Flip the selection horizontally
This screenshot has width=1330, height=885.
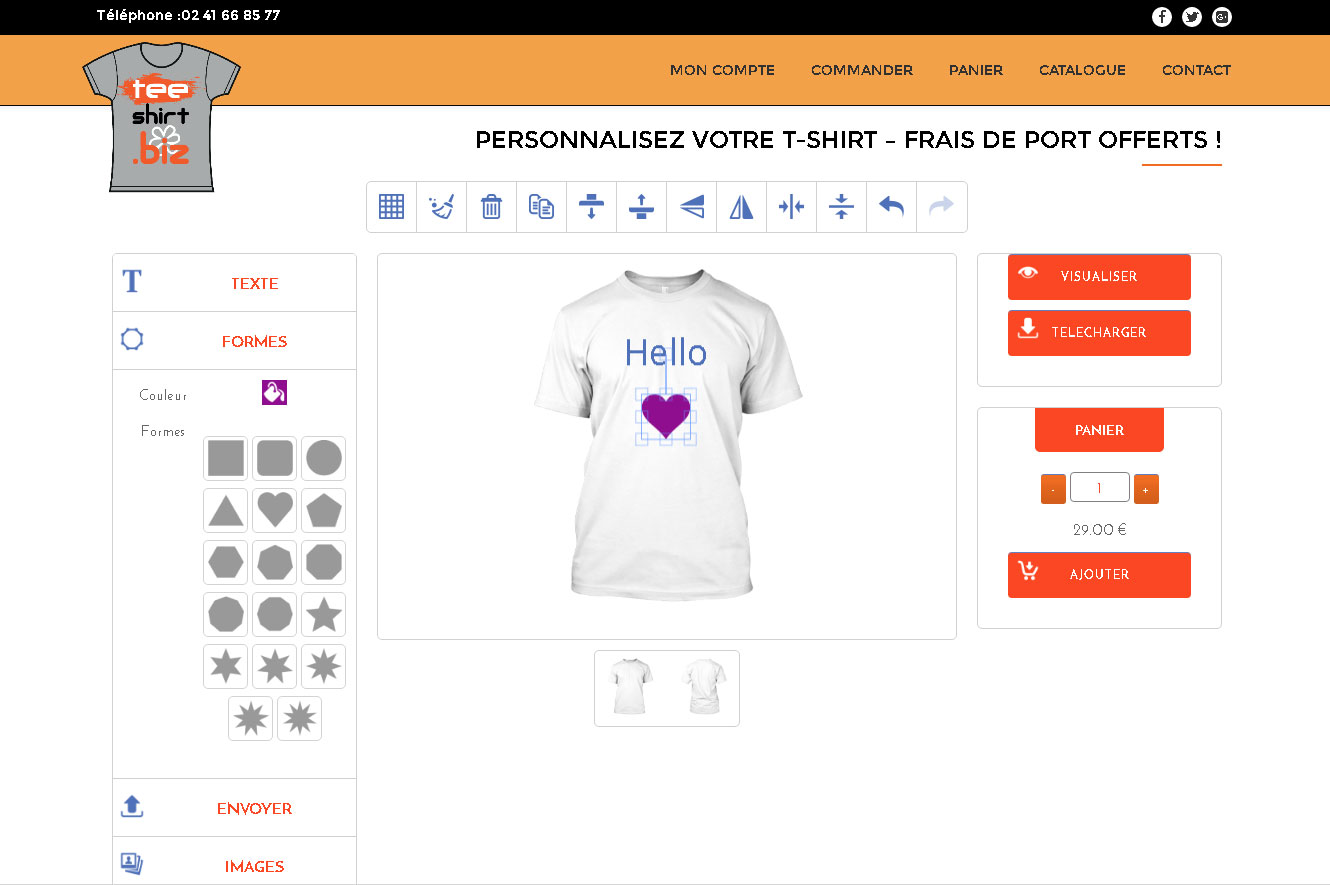741,207
